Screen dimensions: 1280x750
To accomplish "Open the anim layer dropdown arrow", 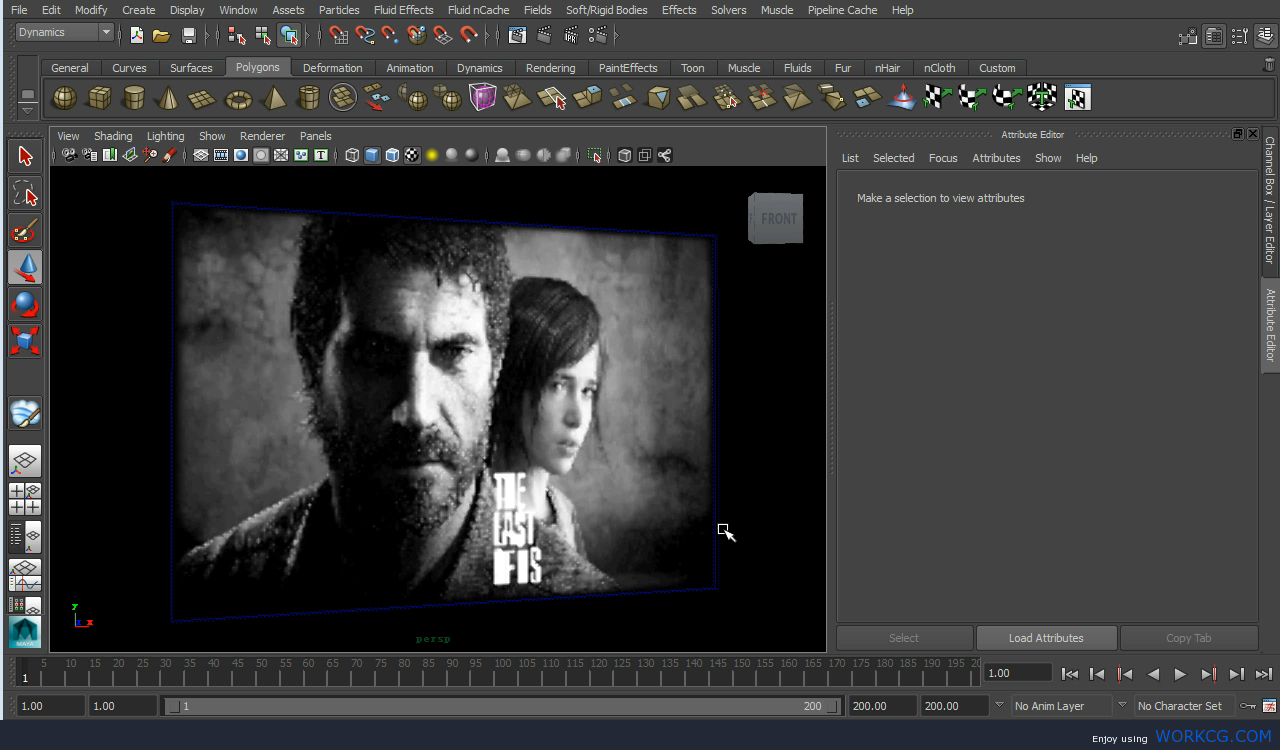I will click(x=999, y=705).
